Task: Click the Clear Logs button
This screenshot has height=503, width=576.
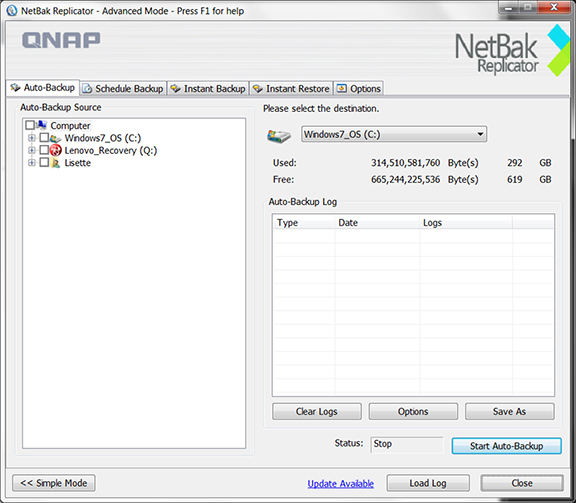Action: click(x=317, y=412)
